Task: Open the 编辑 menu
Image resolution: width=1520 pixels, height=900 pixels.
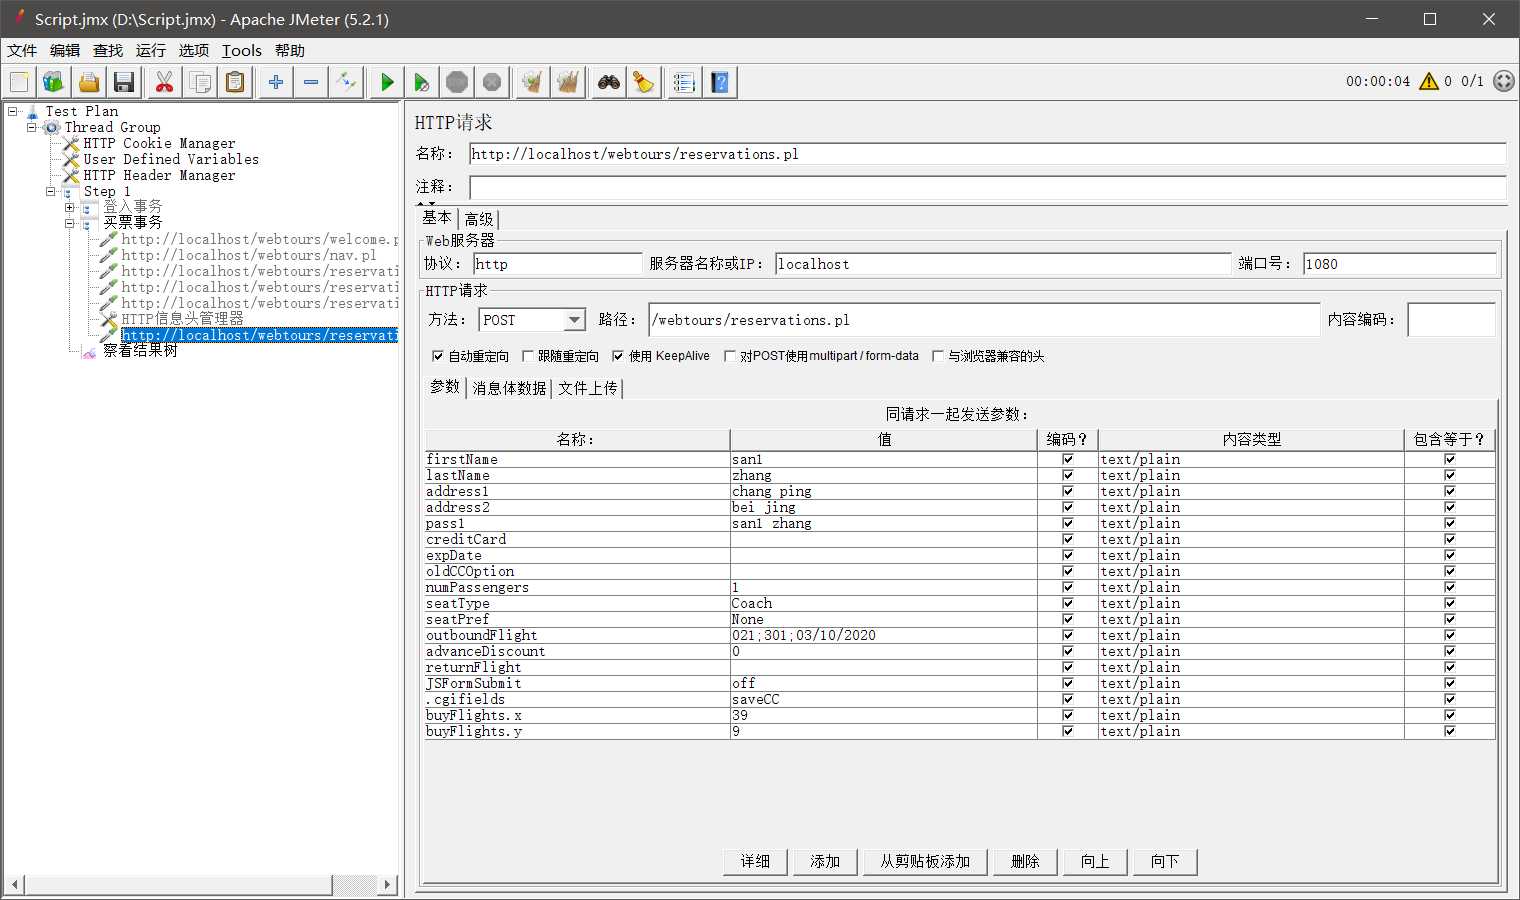Action: (x=65, y=51)
